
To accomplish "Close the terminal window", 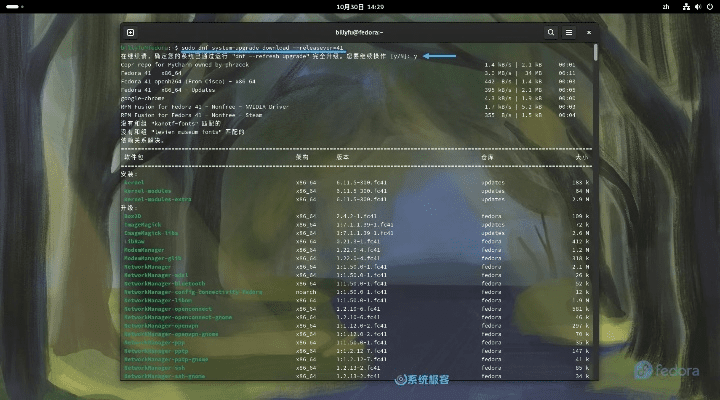I will click(x=589, y=32).
